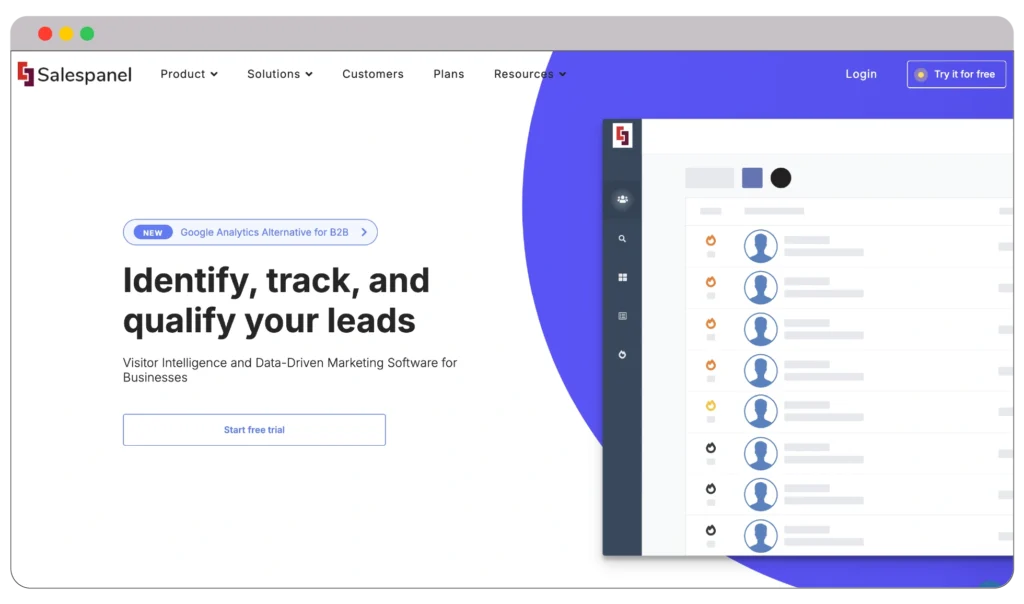The image size is (1024, 604).
Task: Click the Start free trial button
Action: pos(254,430)
